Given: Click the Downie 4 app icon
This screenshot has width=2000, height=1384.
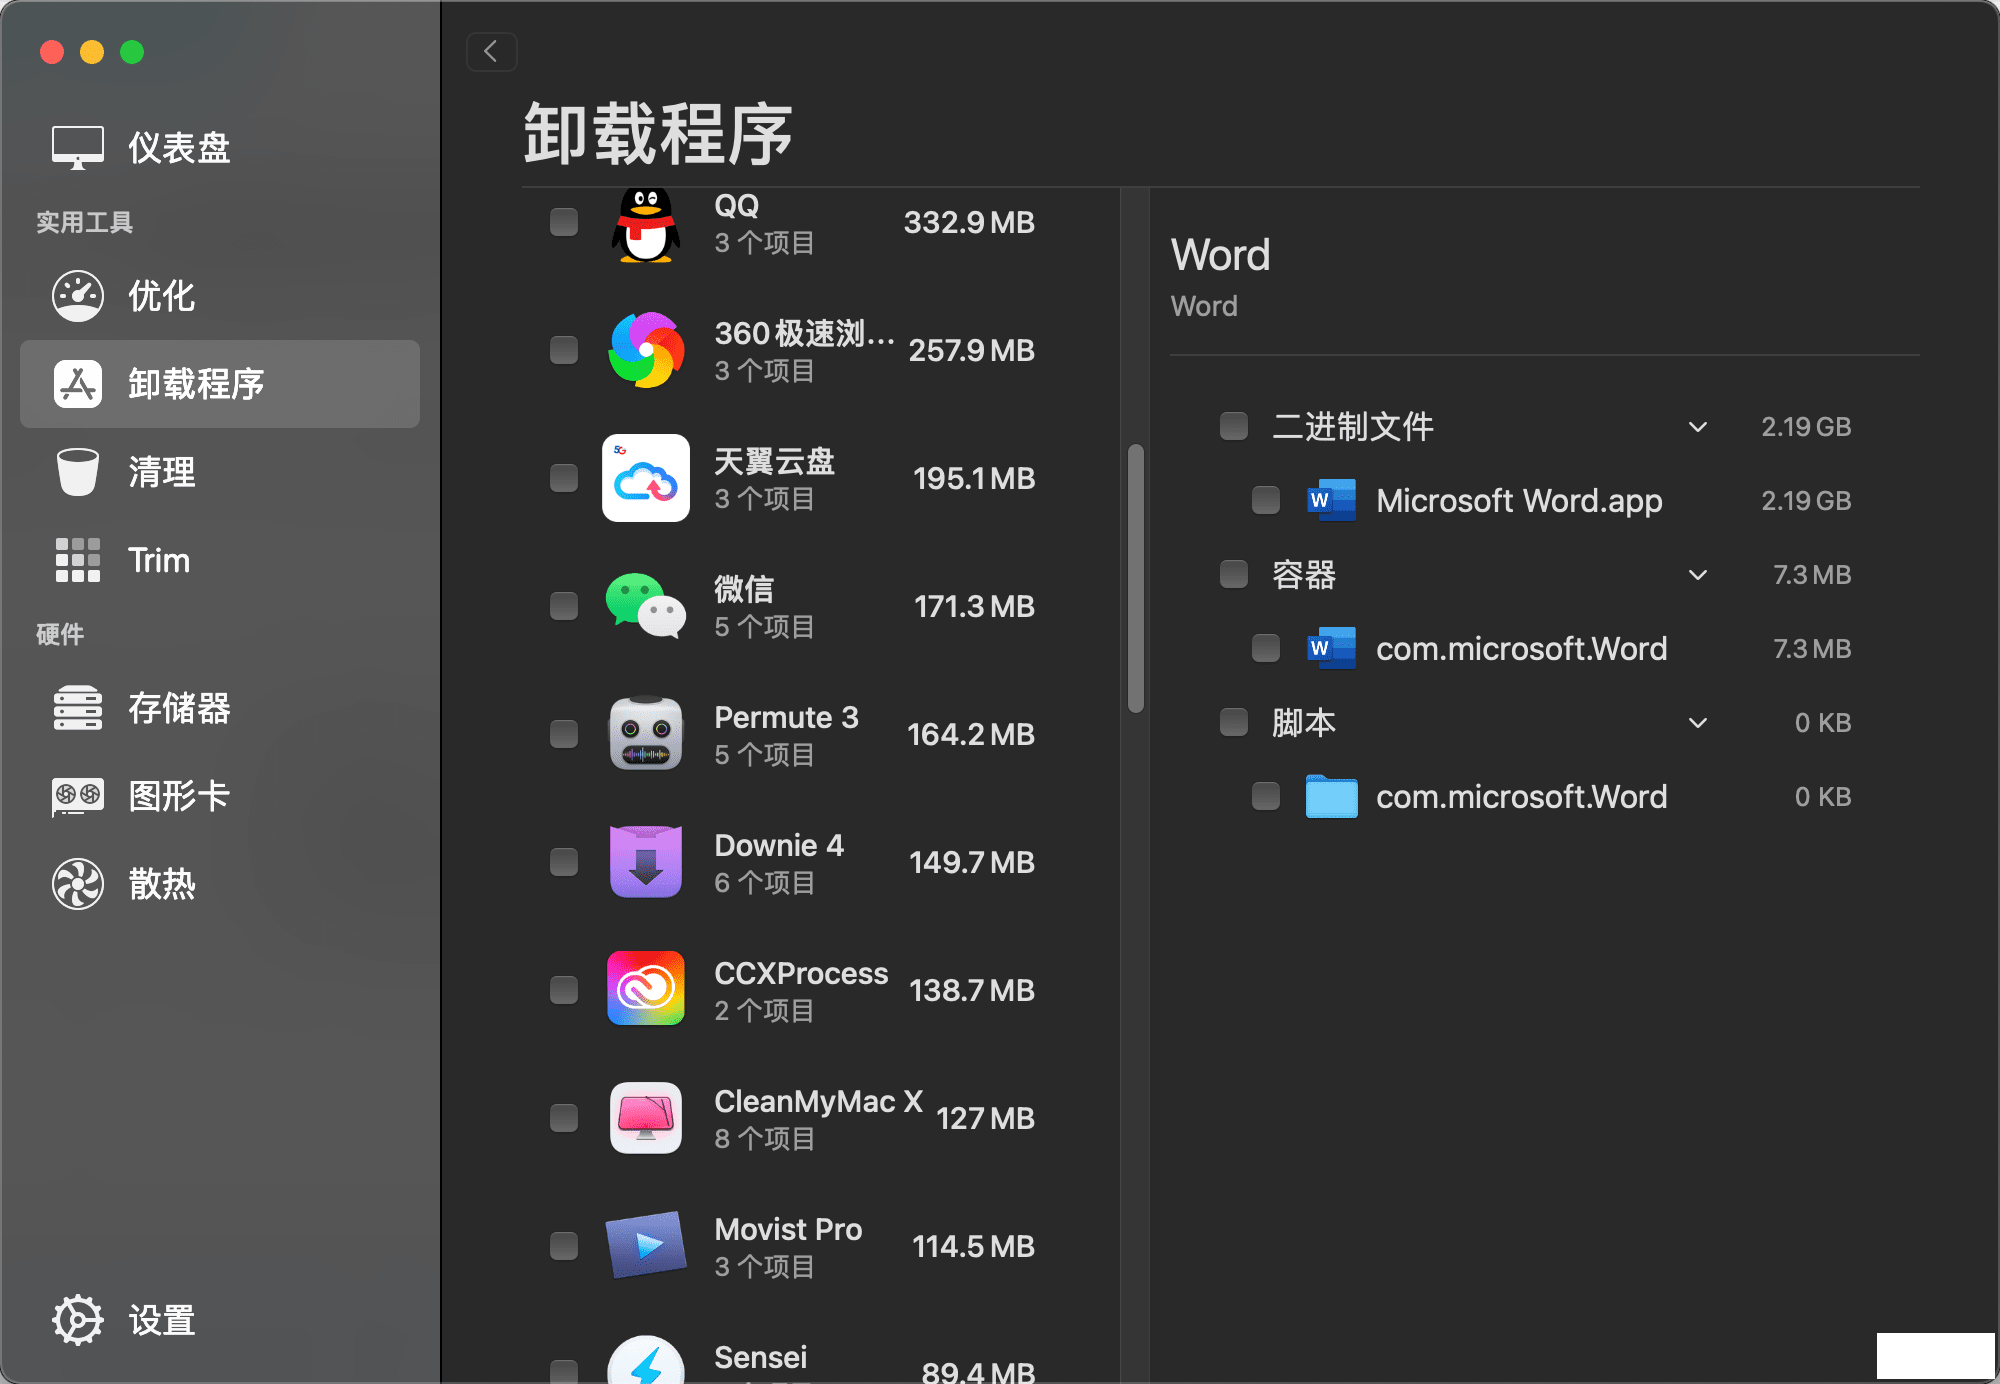Looking at the screenshot, I should point(646,862).
